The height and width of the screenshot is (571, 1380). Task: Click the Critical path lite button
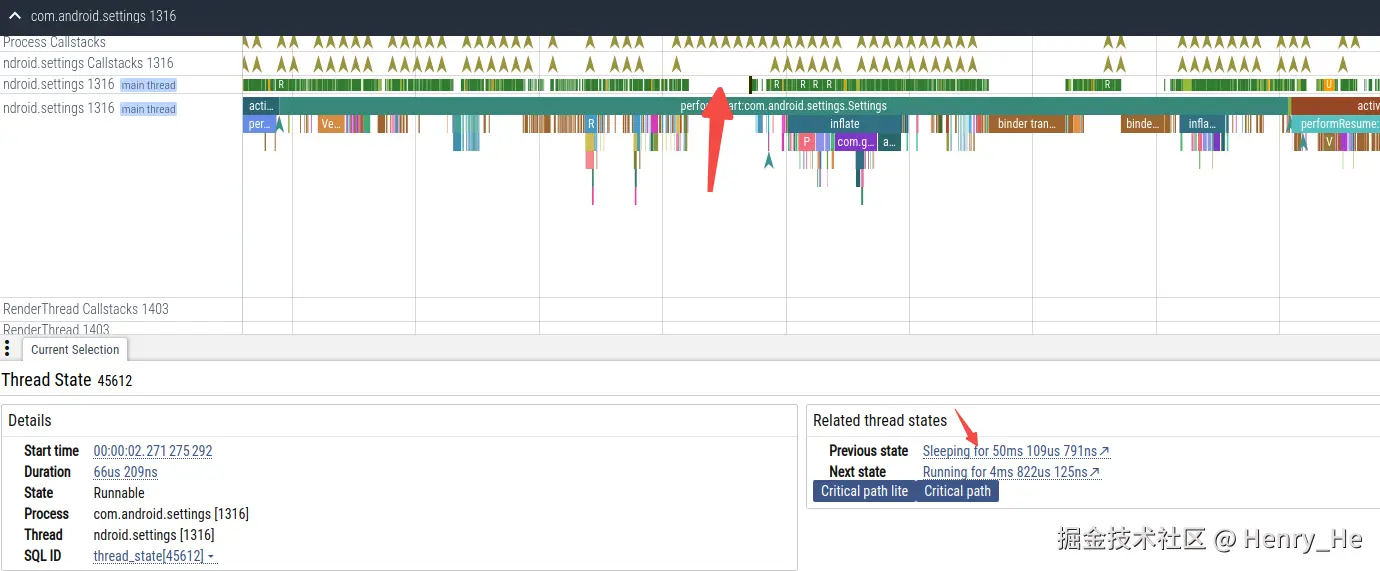click(864, 491)
